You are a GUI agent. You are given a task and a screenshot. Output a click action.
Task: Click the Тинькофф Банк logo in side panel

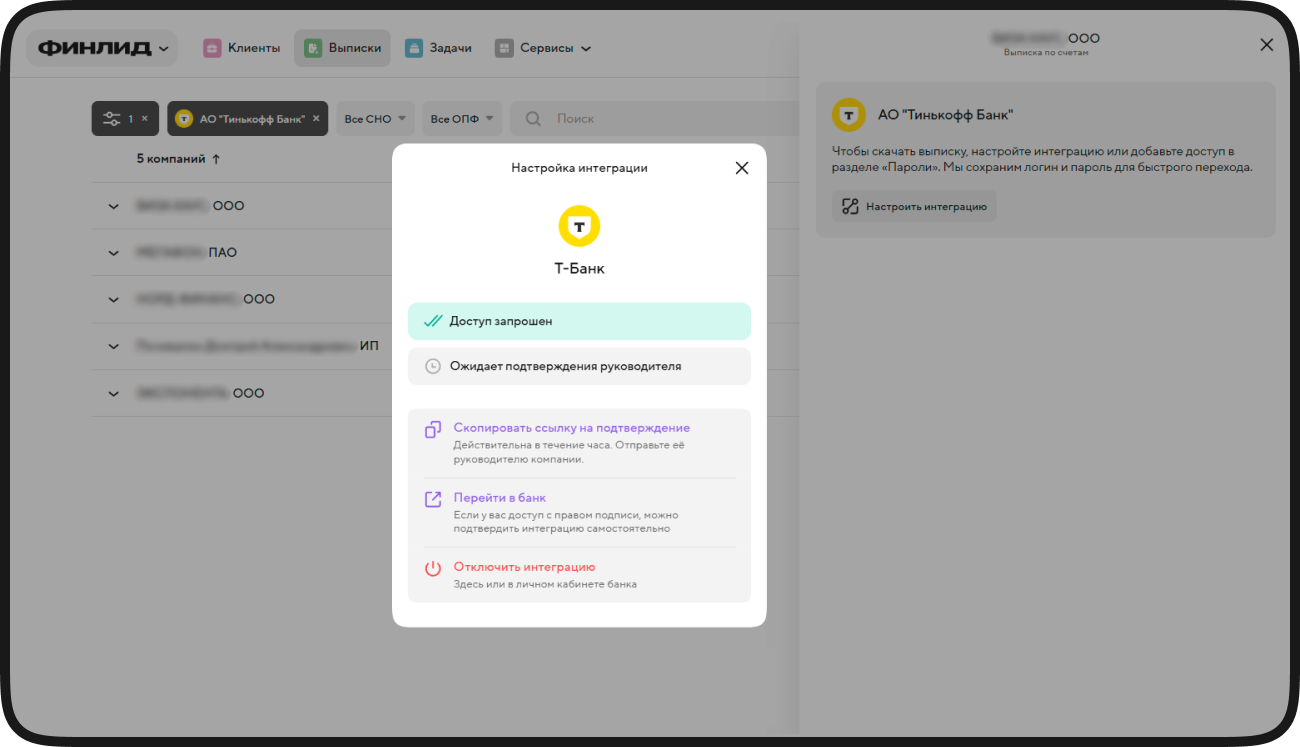coord(849,115)
